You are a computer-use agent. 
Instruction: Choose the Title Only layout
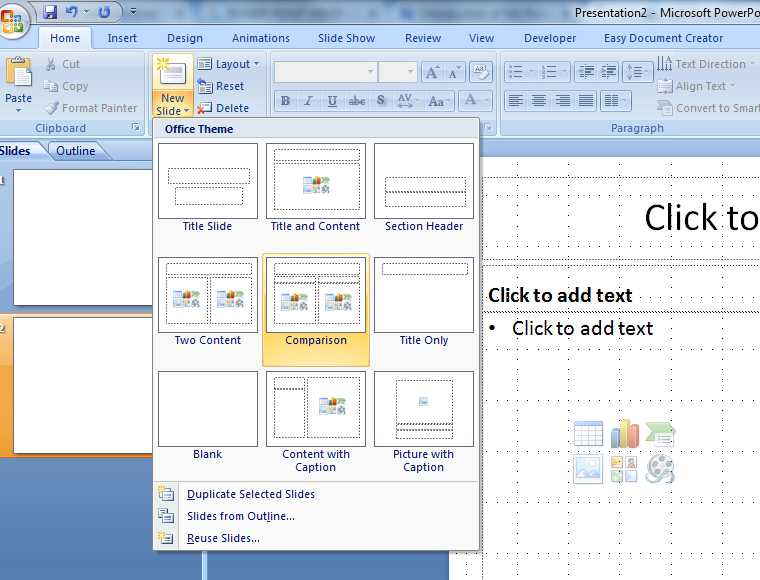424,302
